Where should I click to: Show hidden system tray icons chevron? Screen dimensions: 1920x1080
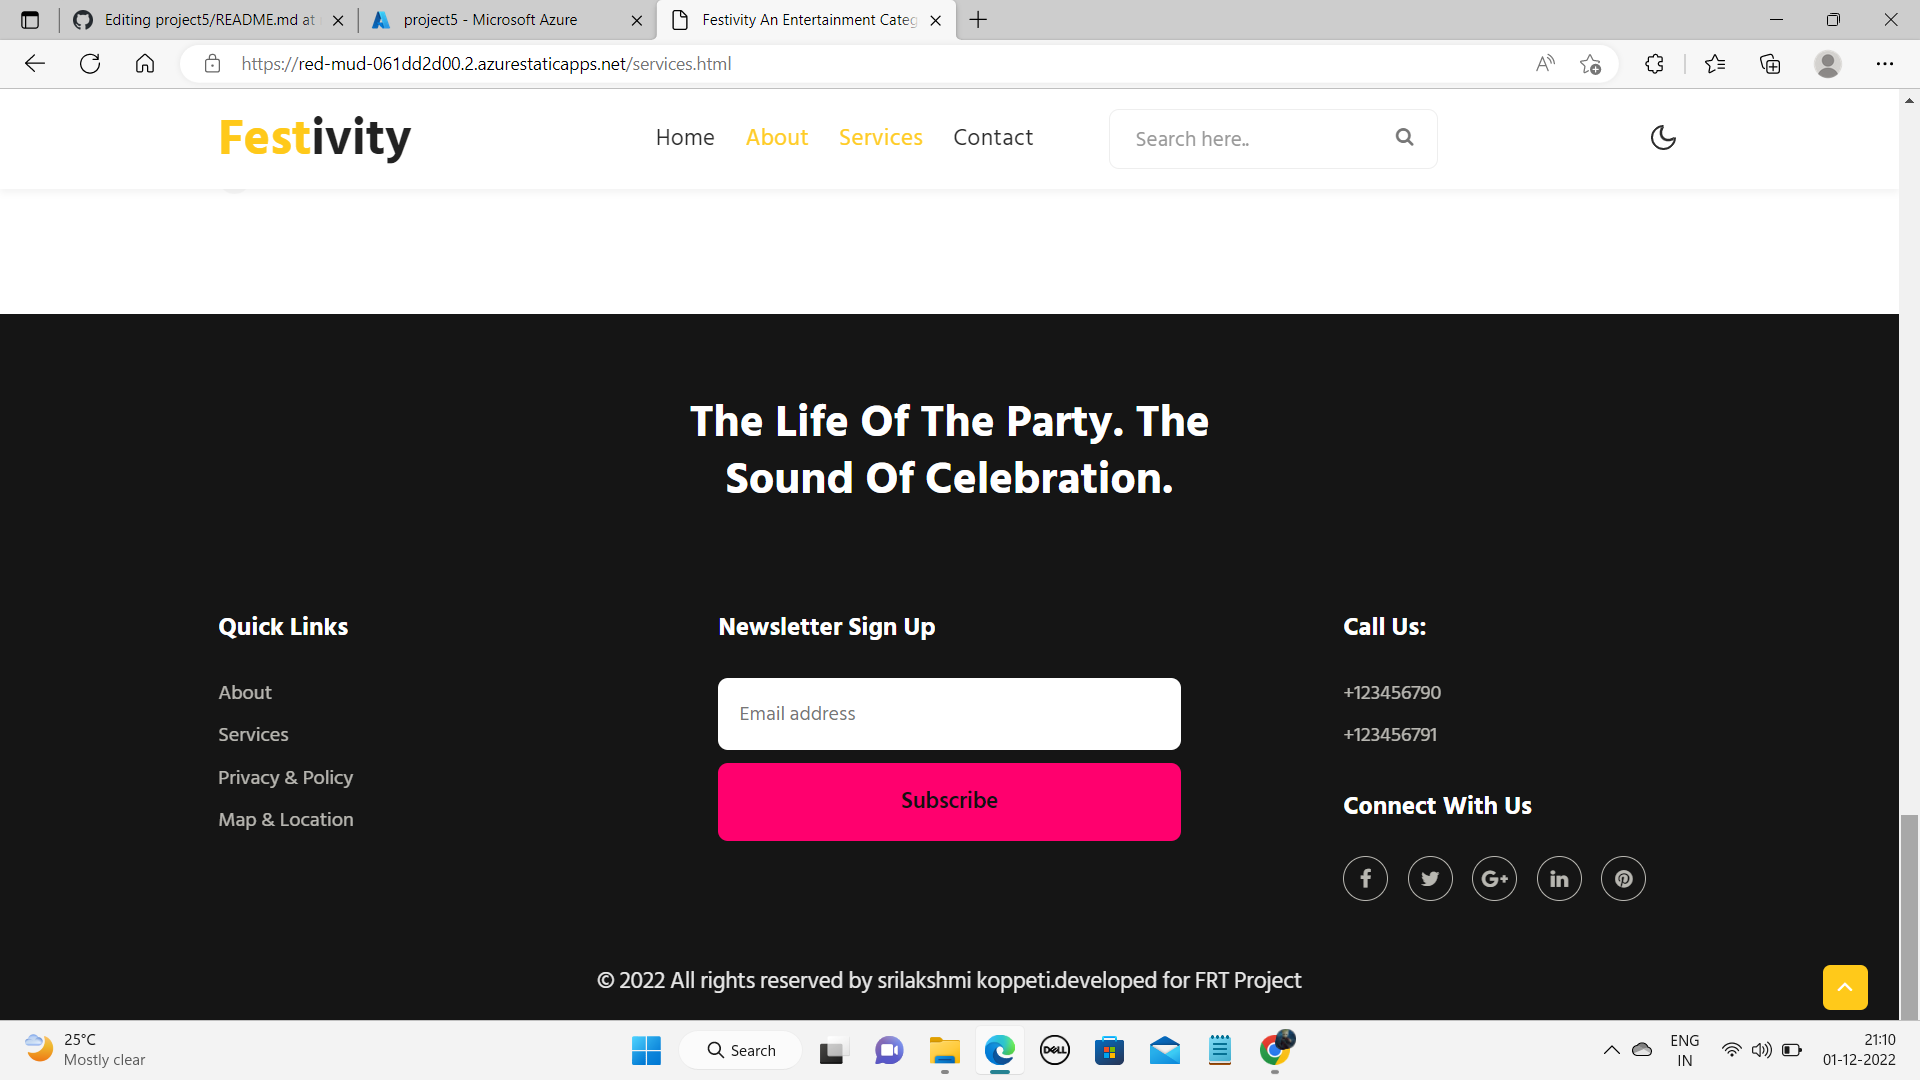(1611, 1050)
